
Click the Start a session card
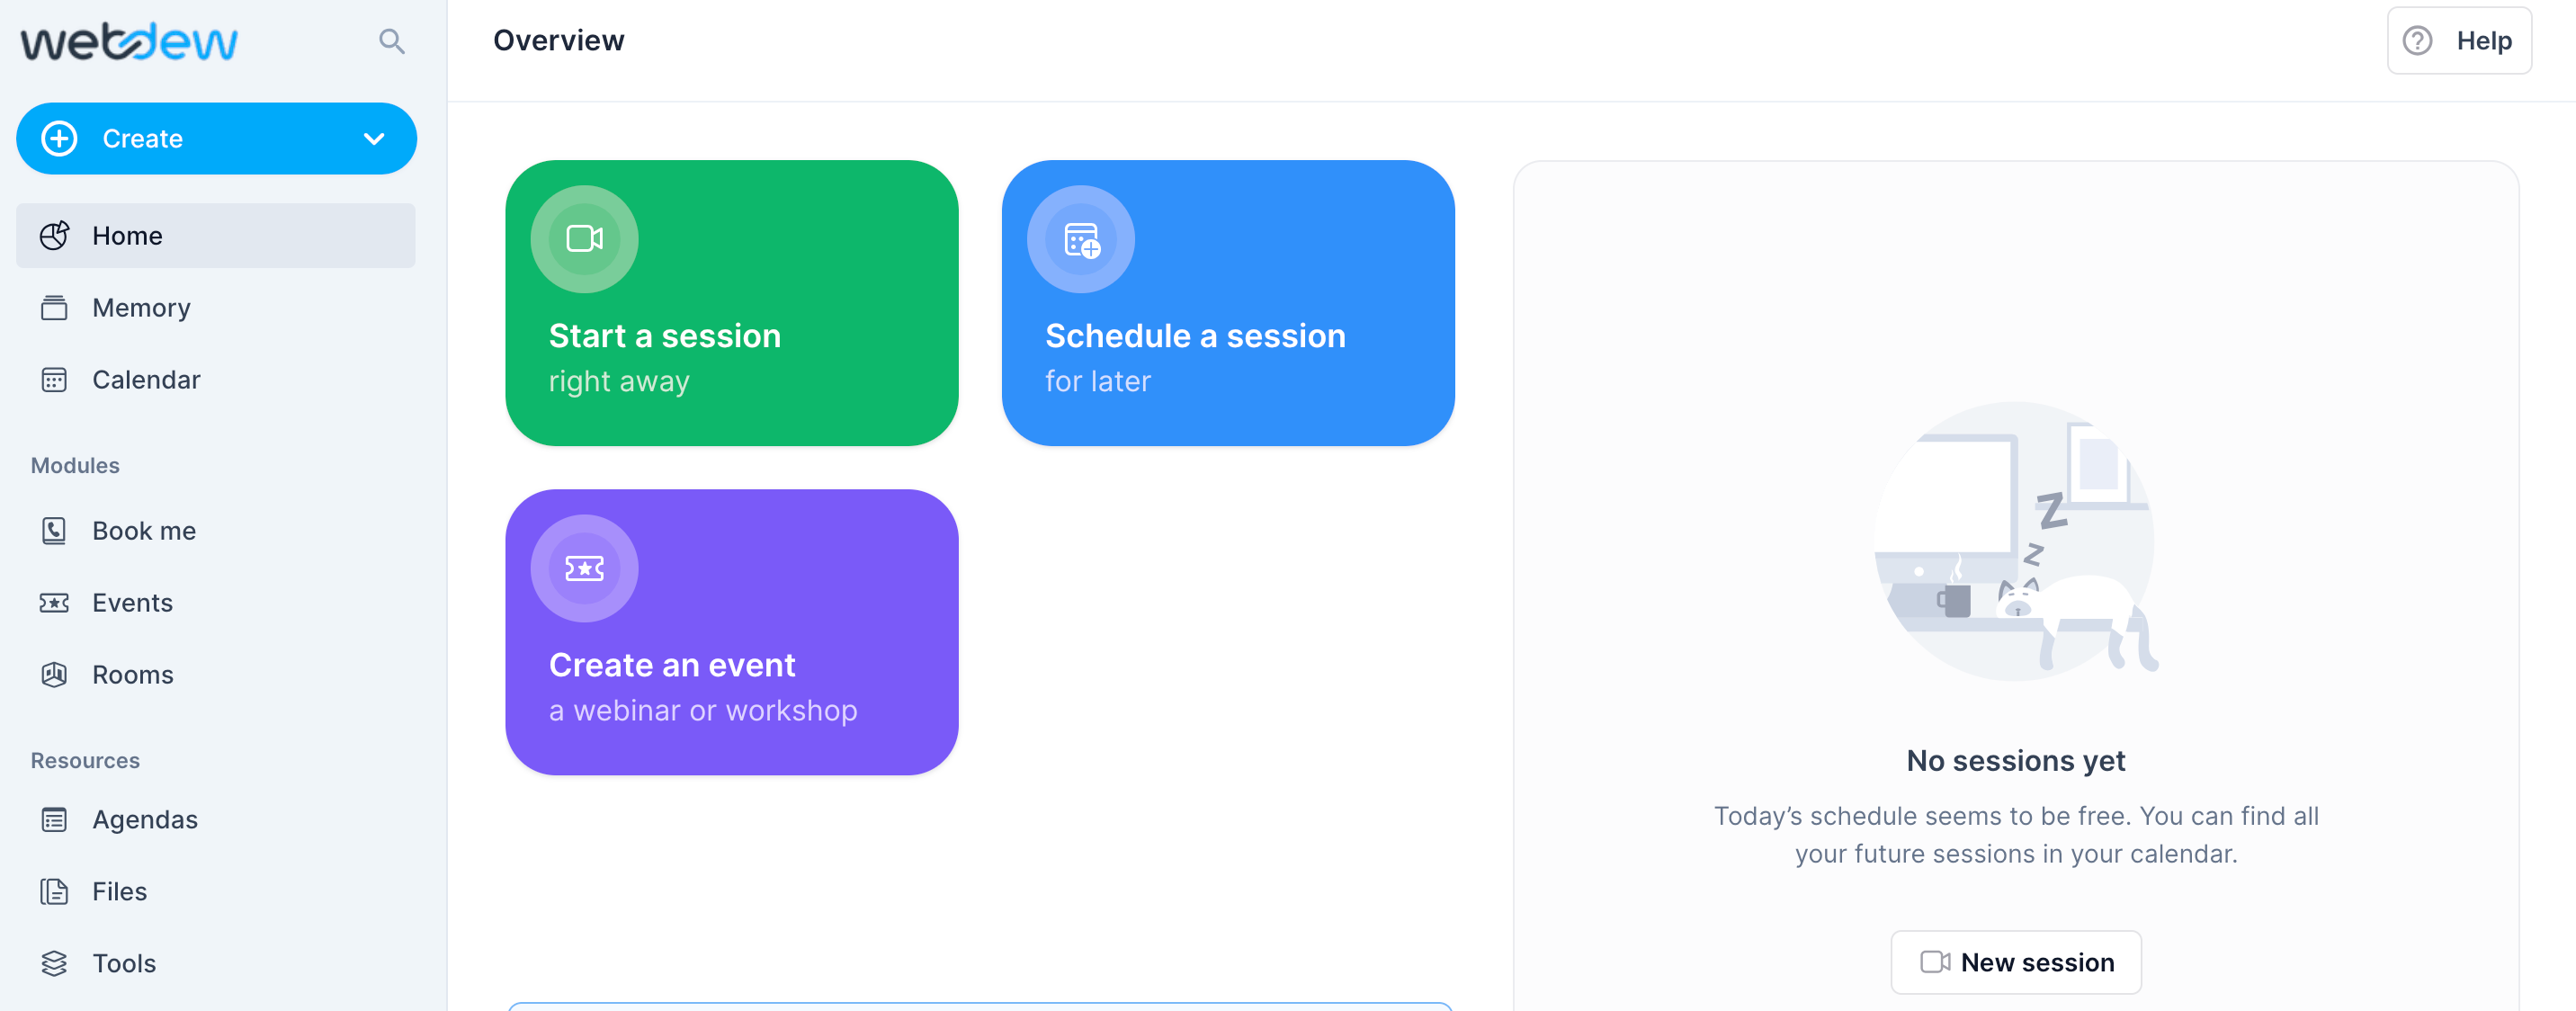(x=732, y=303)
